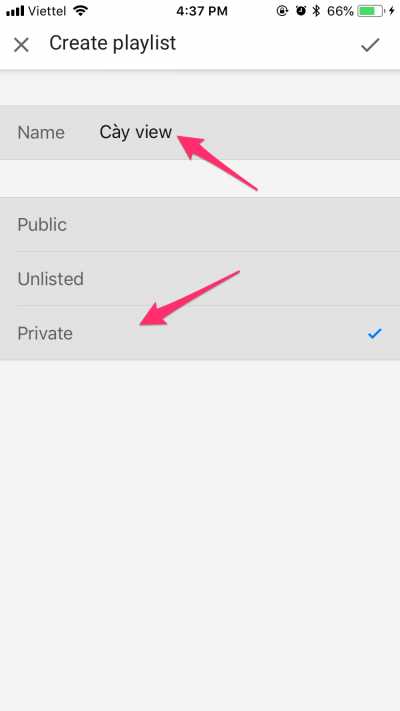400x711 pixels.
Task: Tap the blue checkmark beside Private
Action: click(x=375, y=333)
